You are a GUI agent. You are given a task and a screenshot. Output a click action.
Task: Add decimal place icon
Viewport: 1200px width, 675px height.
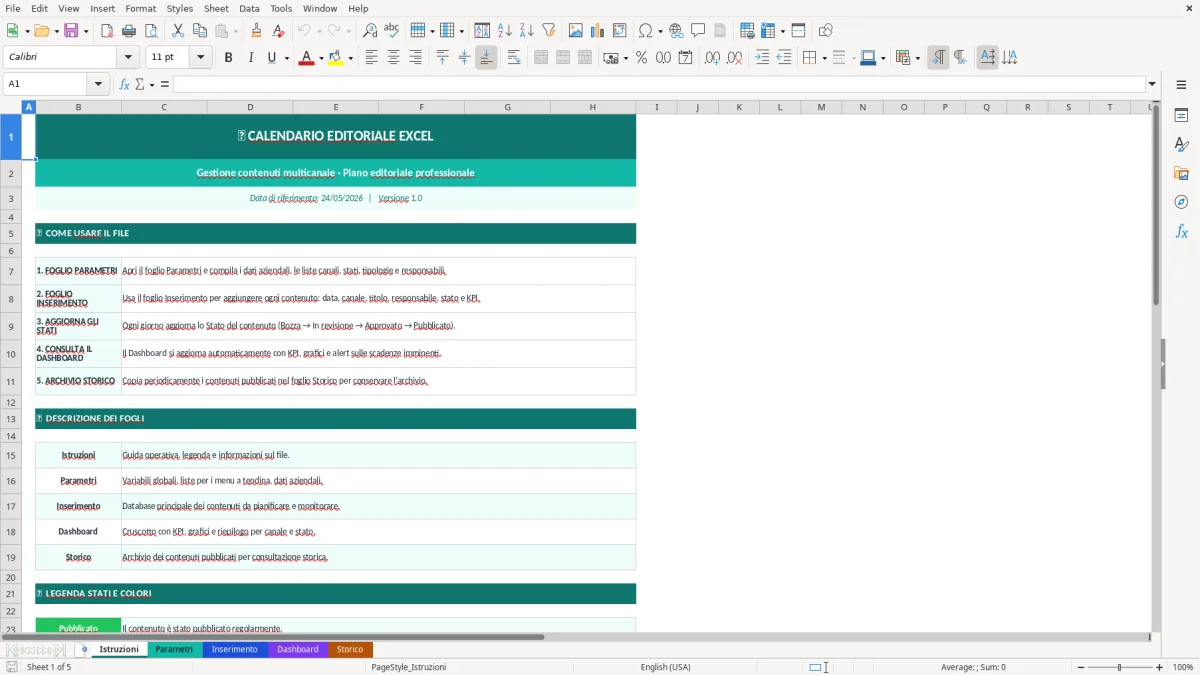click(x=713, y=58)
